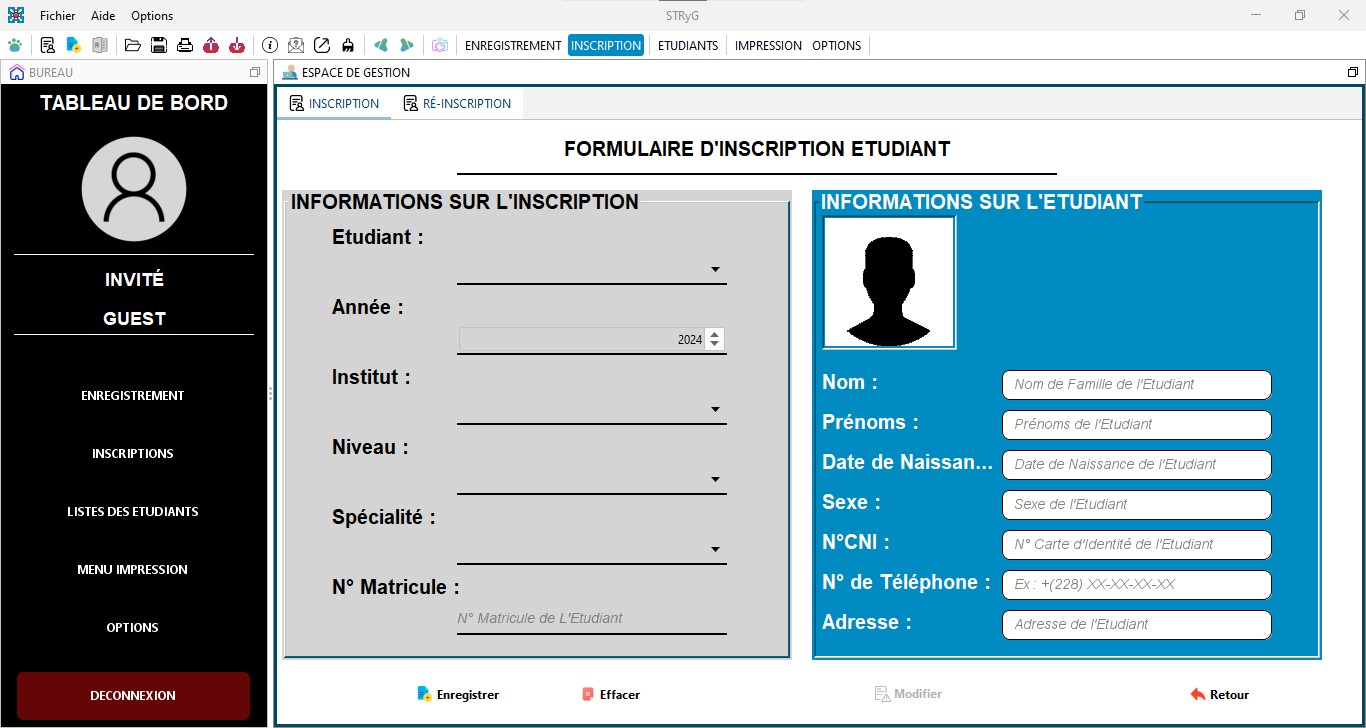Click the Prénoms de l'Etudiant field

pos(1137,424)
